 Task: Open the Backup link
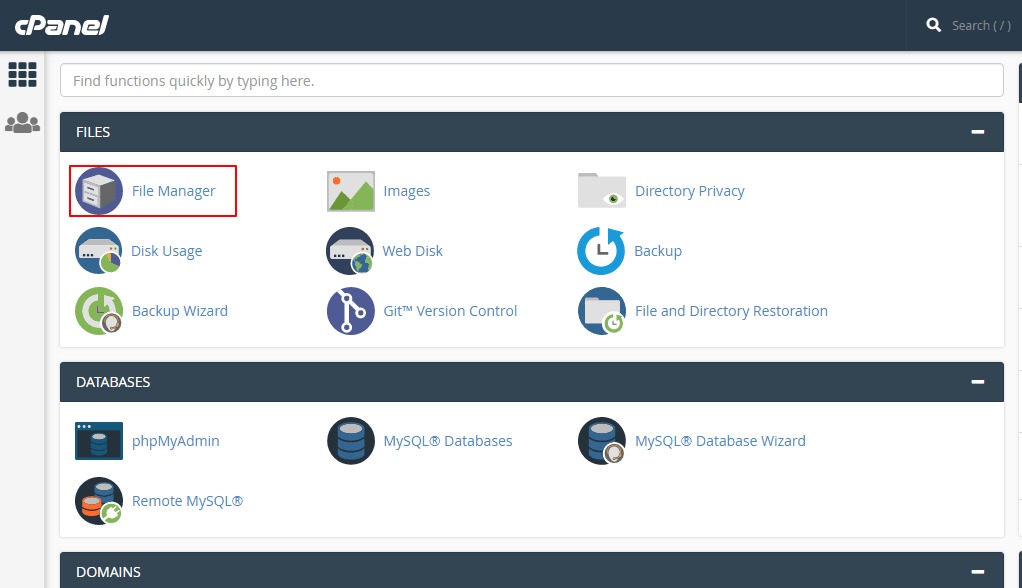[658, 251]
